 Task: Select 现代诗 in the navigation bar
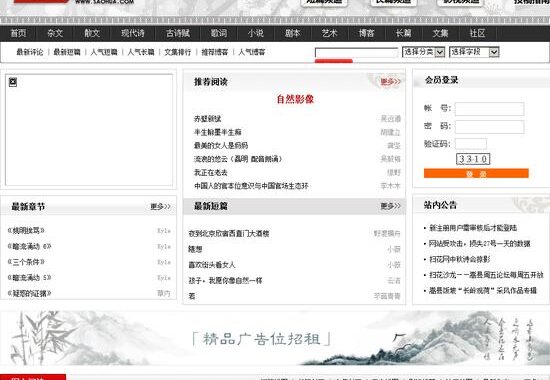133,33
